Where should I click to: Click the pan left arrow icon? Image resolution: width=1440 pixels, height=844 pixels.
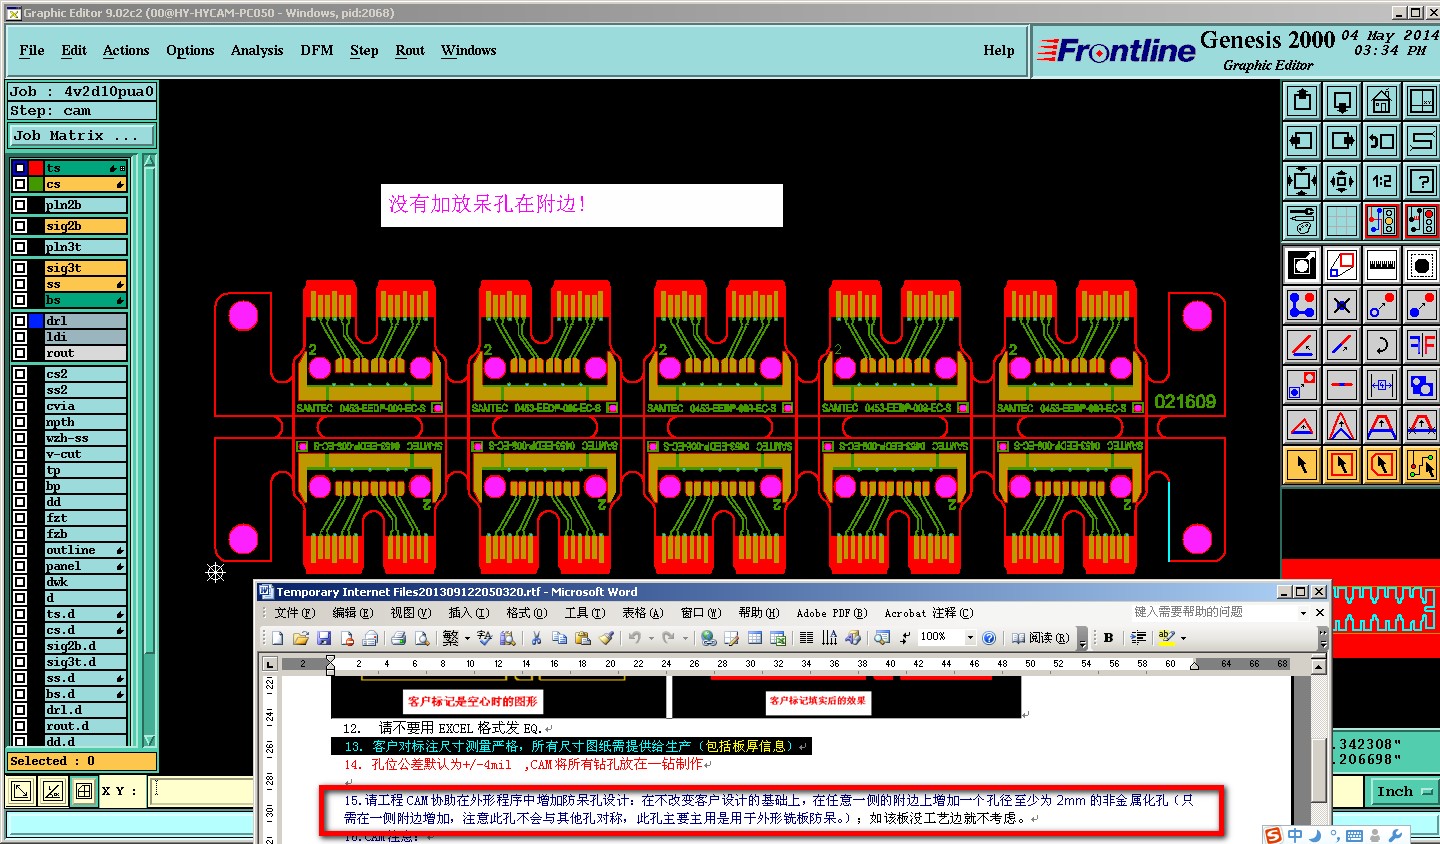[1302, 141]
